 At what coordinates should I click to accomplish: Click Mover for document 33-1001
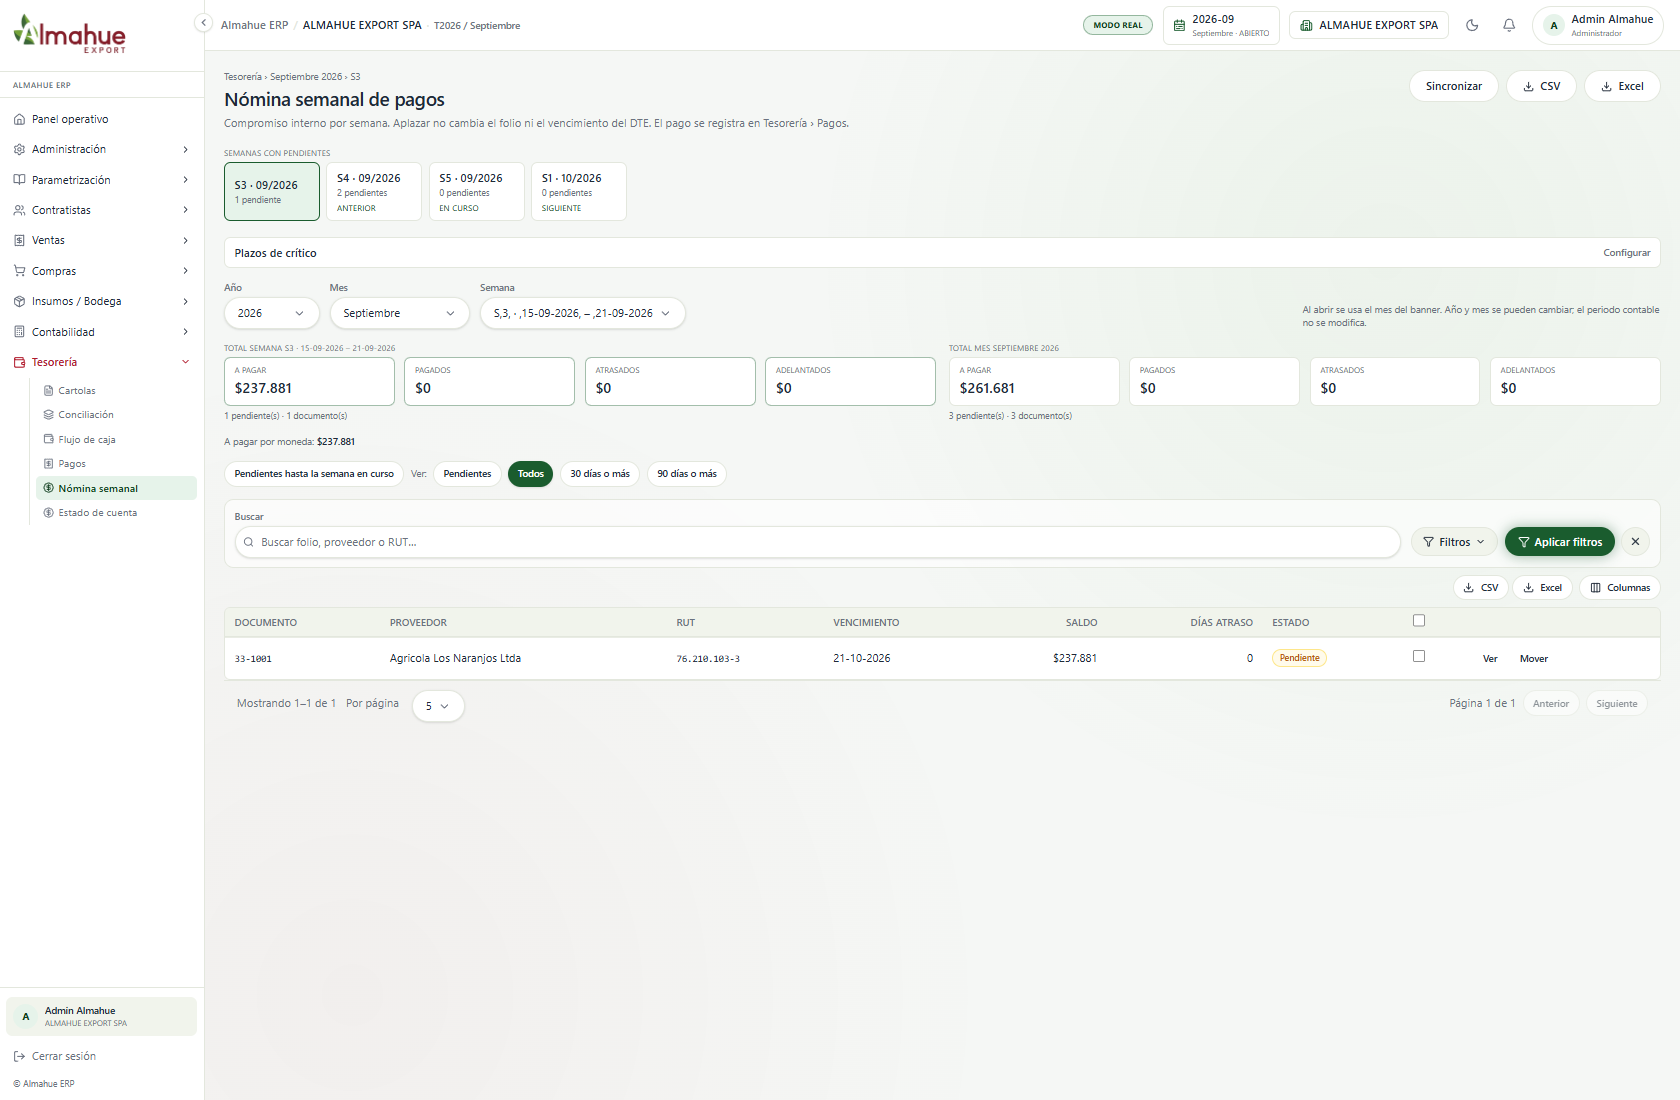1534,659
